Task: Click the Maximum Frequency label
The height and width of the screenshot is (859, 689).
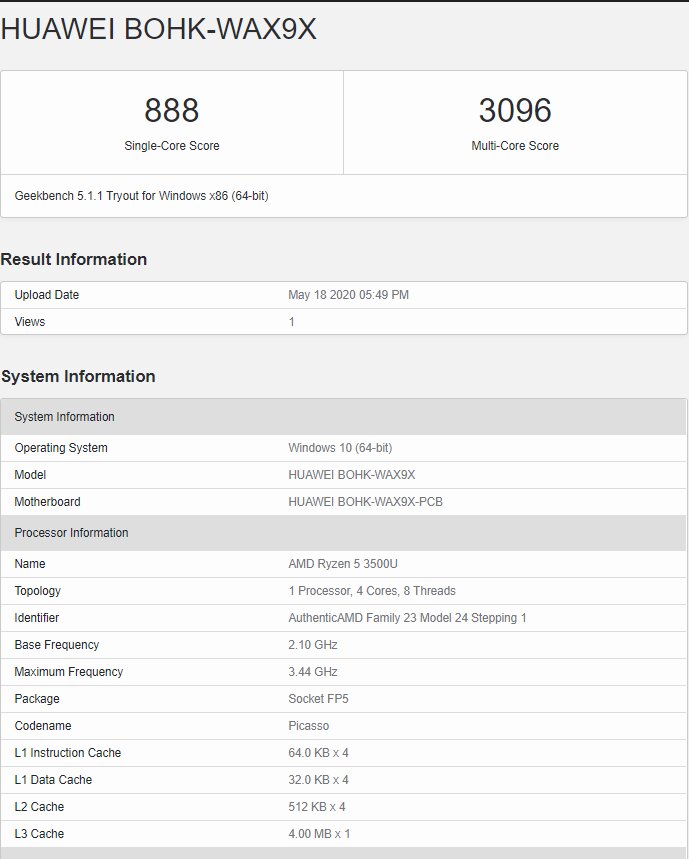Action: [x=68, y=672]
